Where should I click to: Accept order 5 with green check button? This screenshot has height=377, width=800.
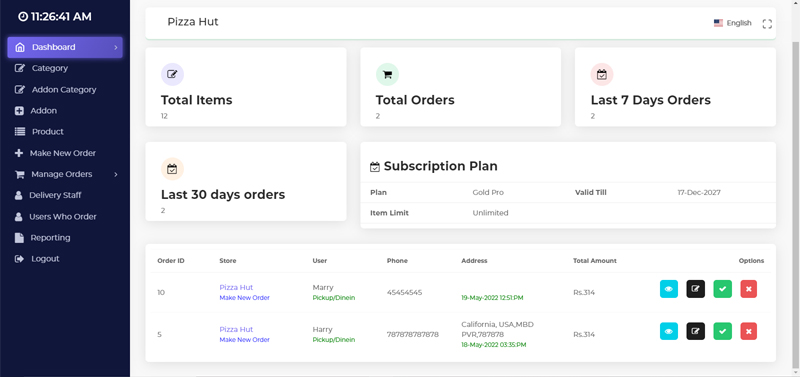click(722, 331)
